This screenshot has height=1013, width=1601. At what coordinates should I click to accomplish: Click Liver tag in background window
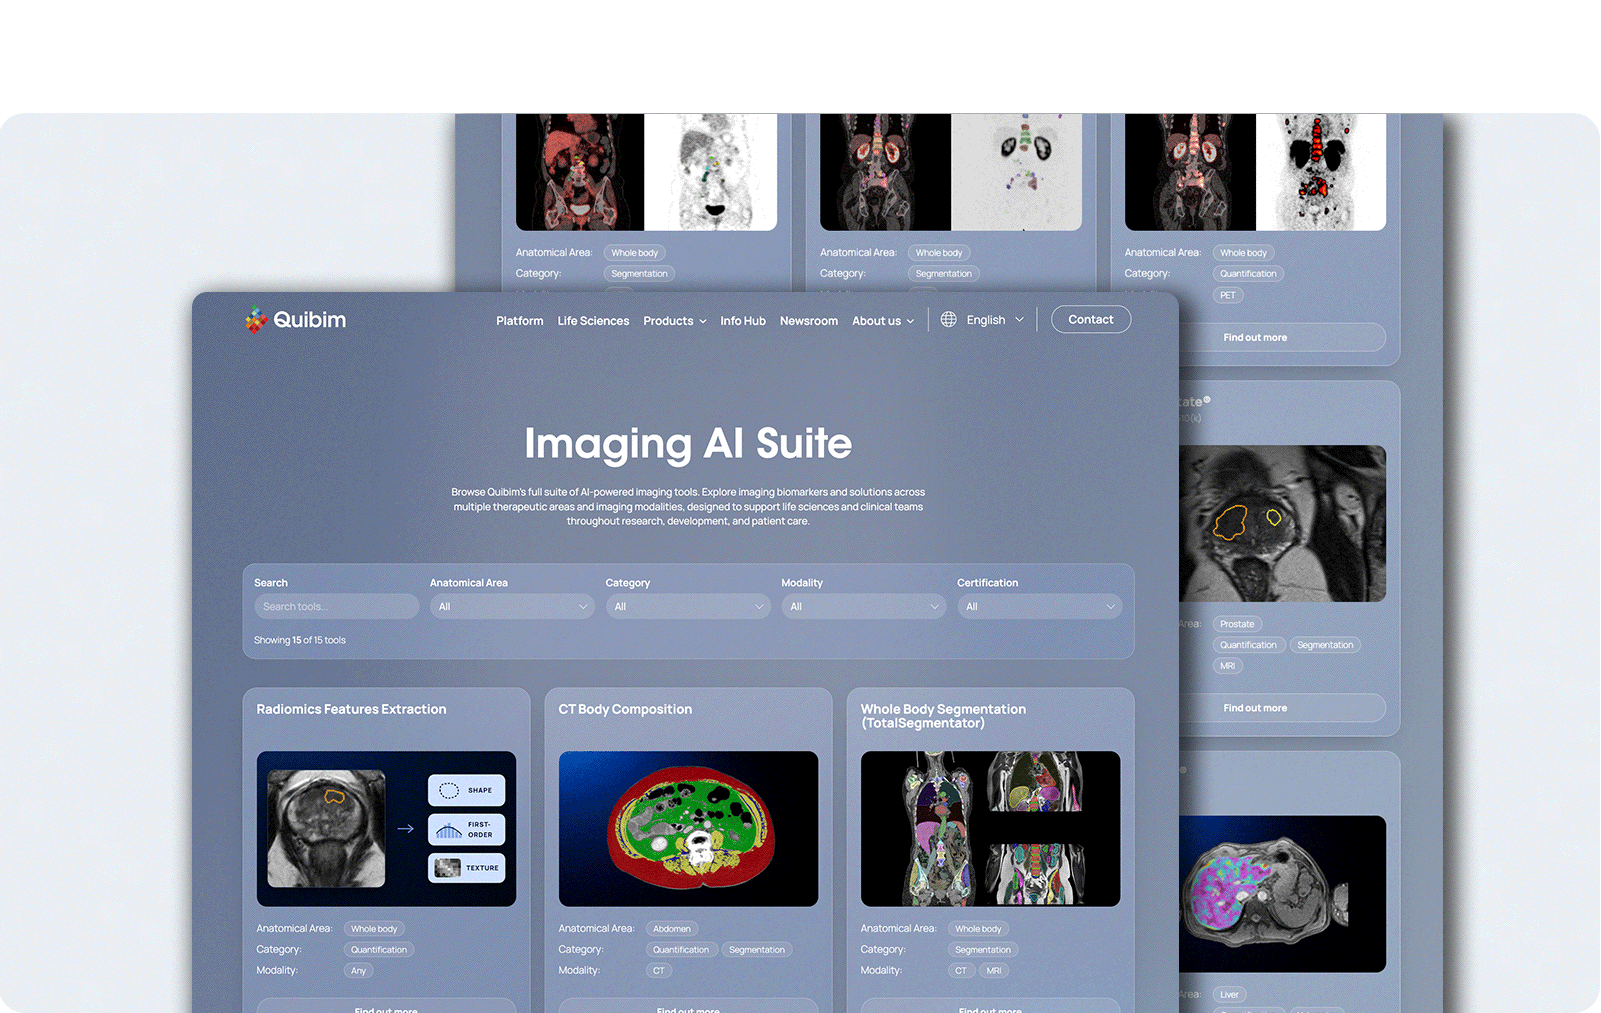point(1230,995)
